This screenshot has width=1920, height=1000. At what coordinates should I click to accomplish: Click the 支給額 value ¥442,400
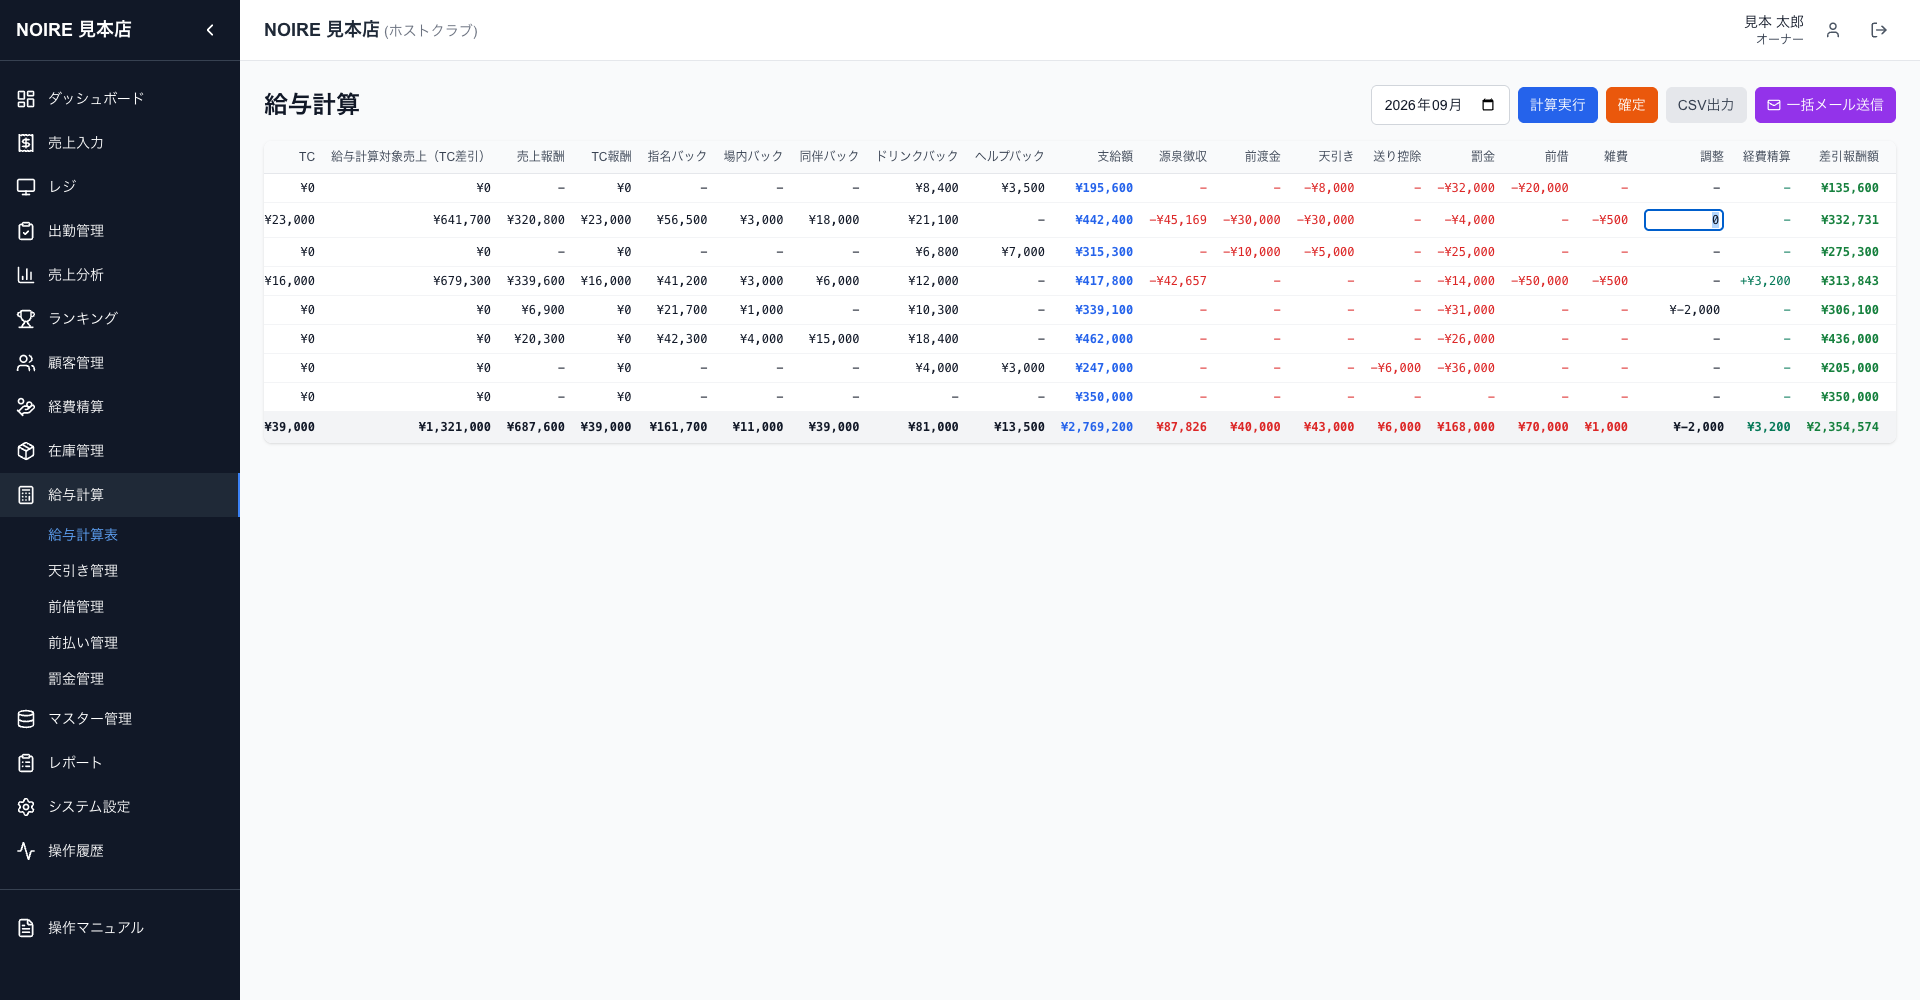[1103, 220]
